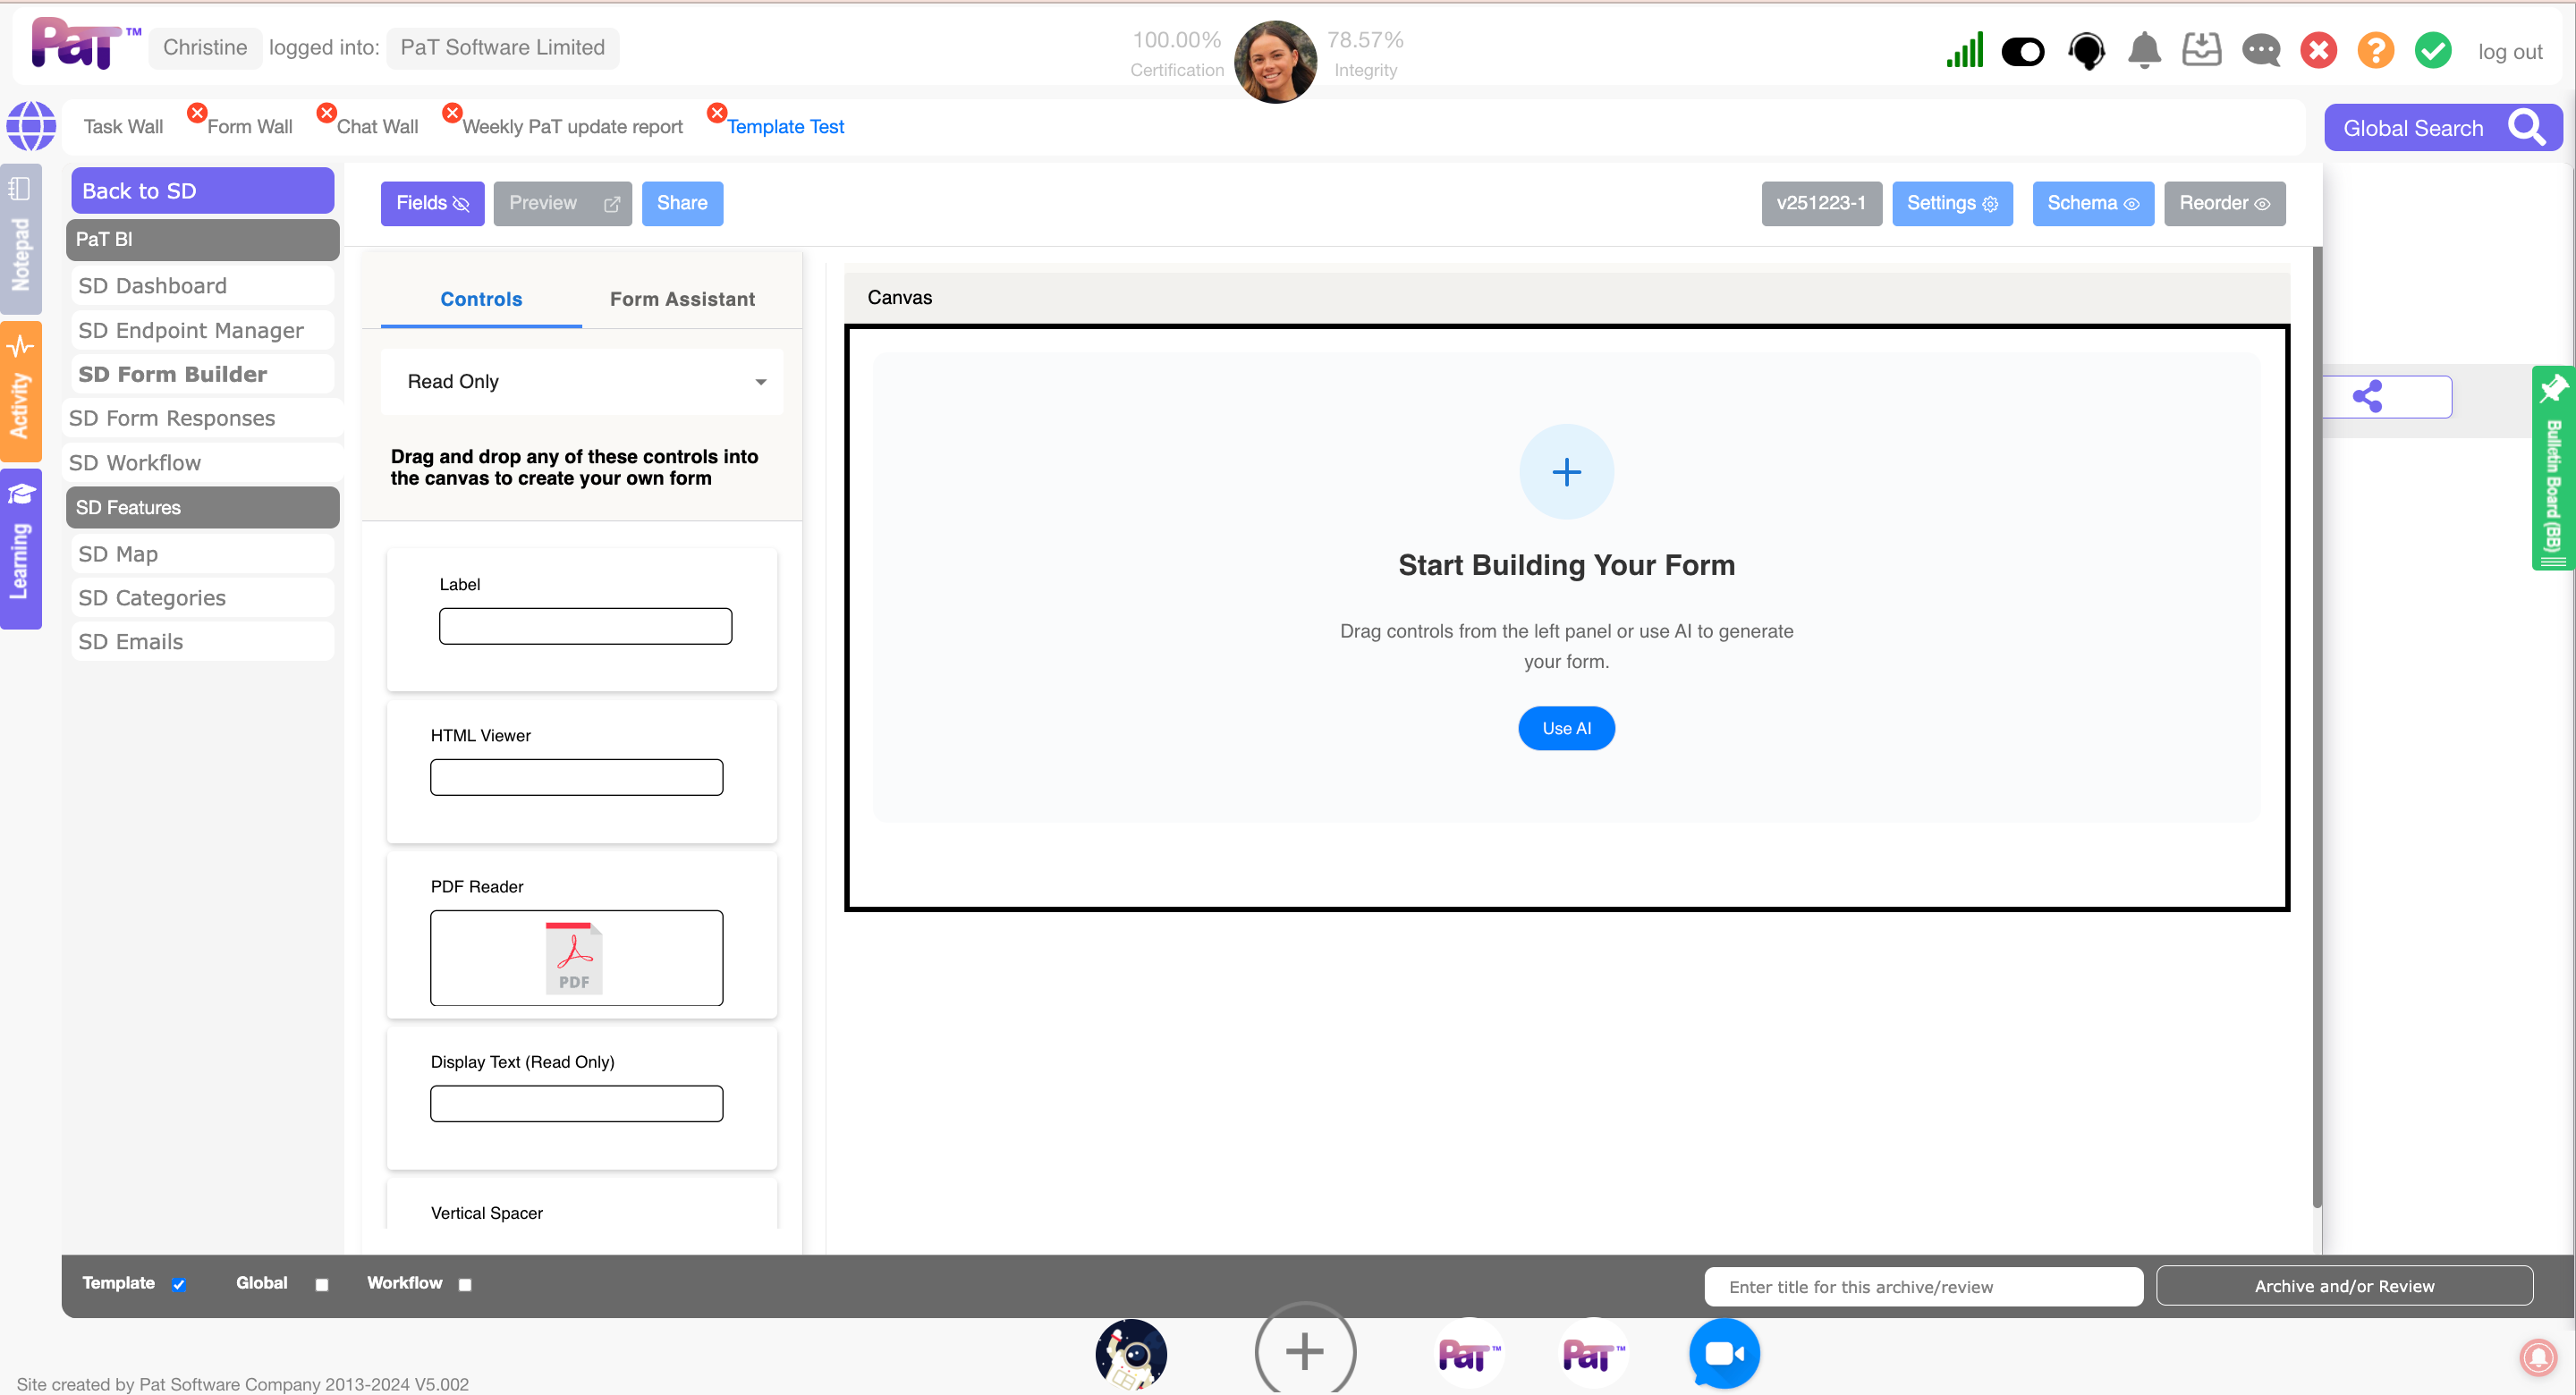The width and height of the screenshot is (2576, 1395).
Task: Click the share nodes icon on right panel
Action: 2367,396
